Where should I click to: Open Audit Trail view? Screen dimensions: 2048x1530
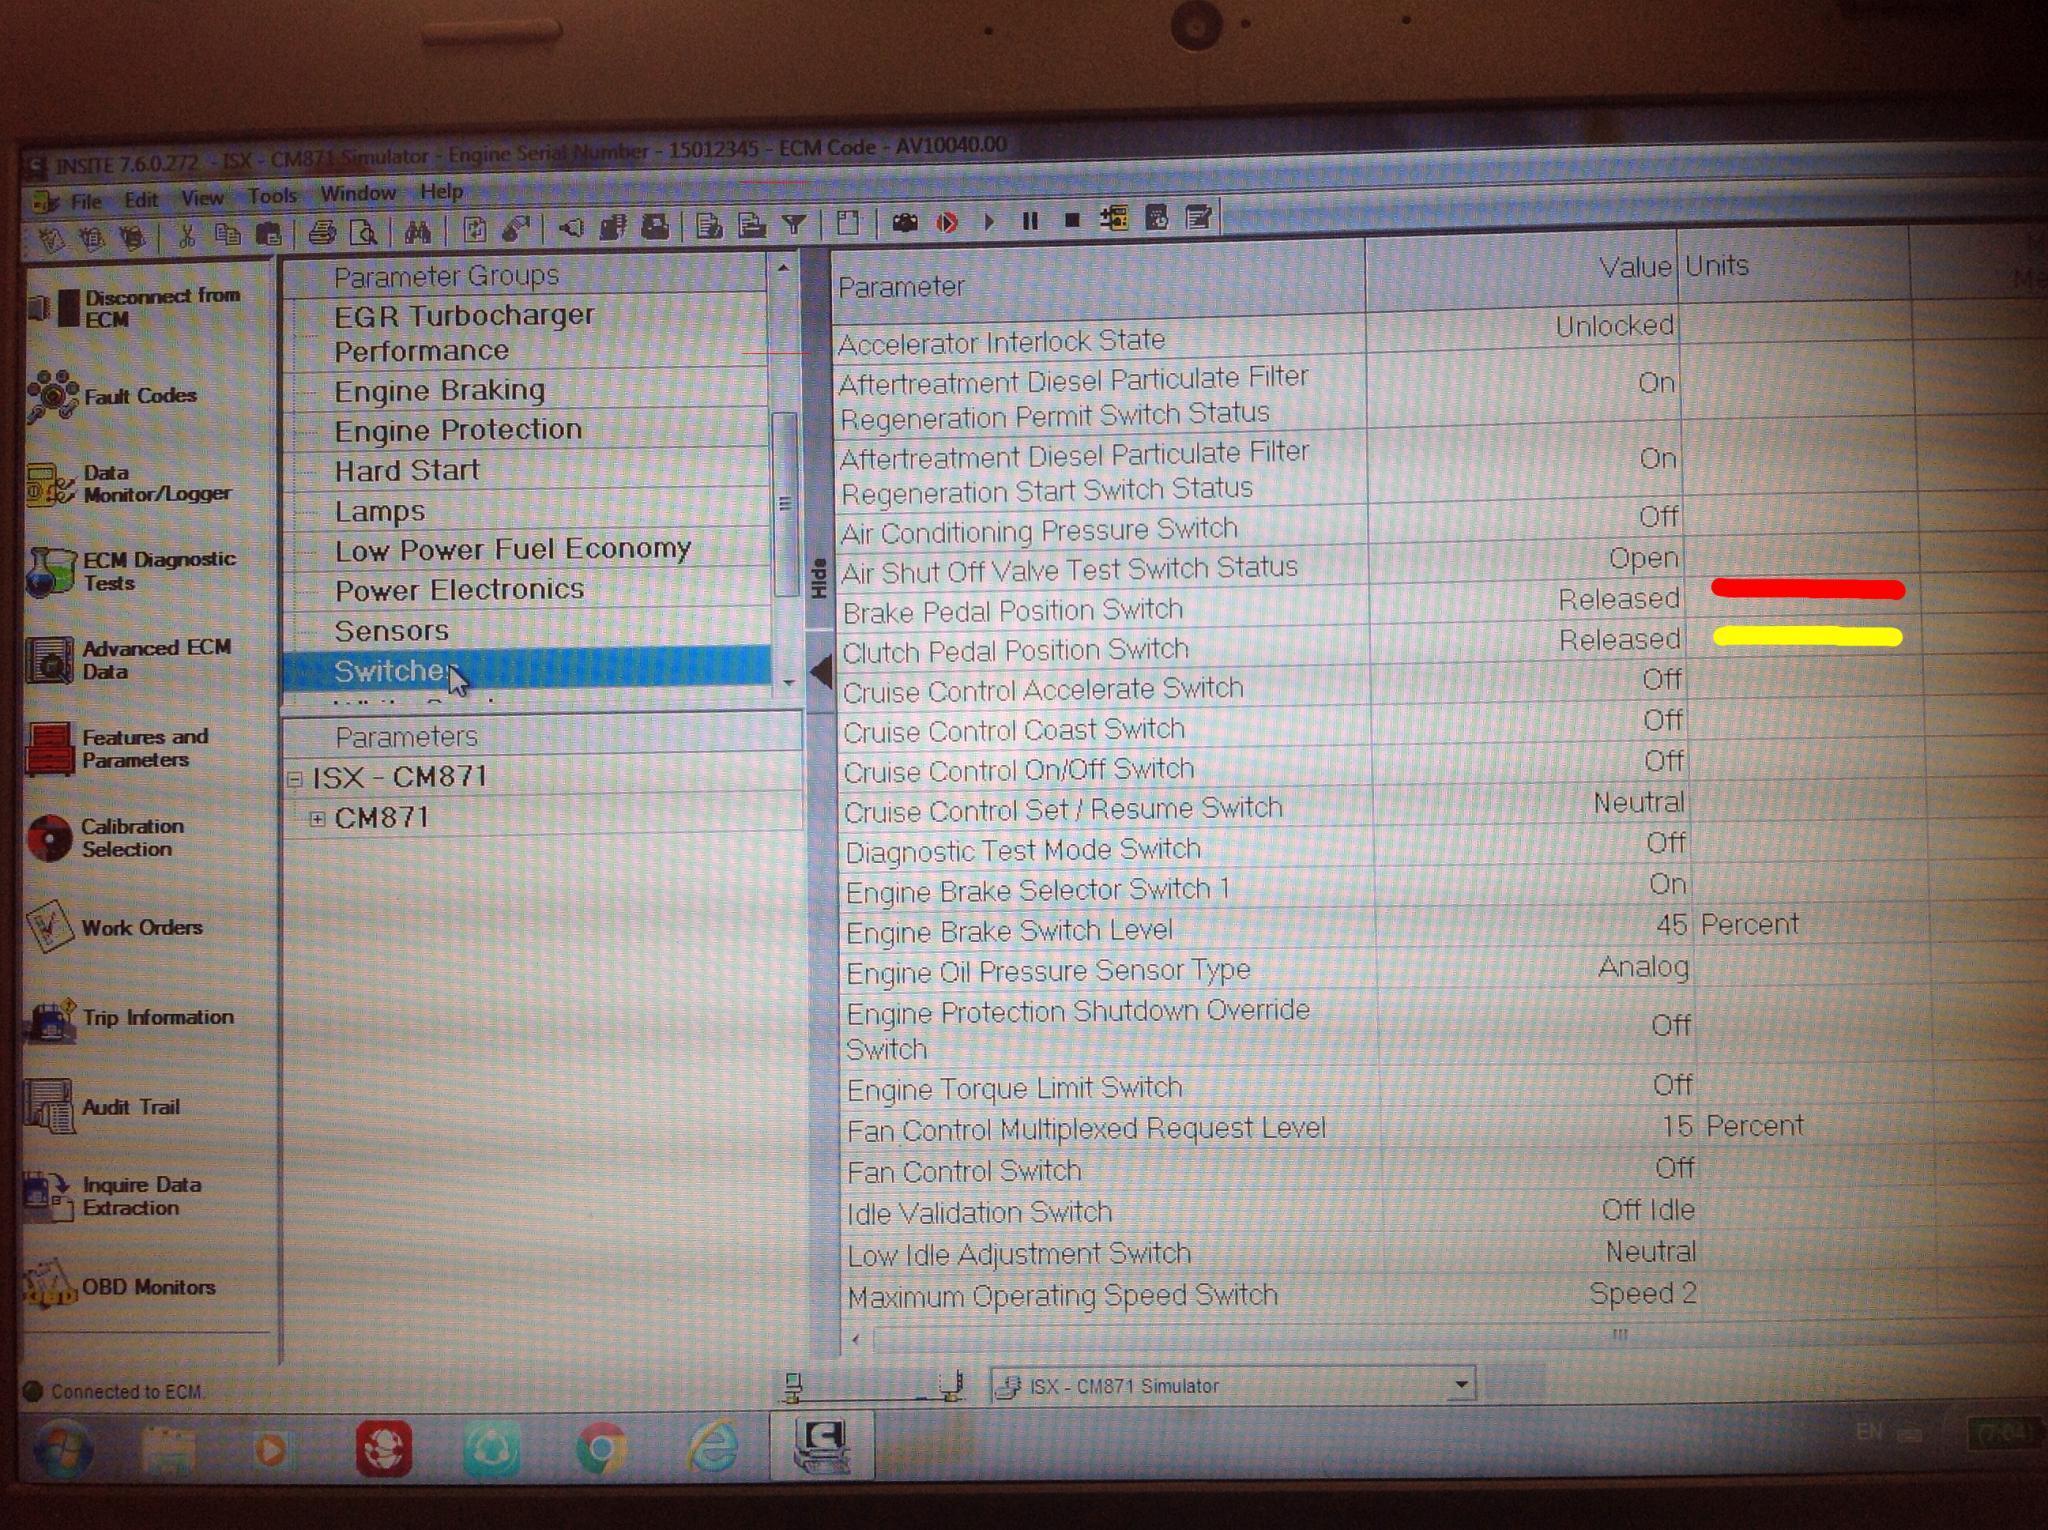tap(103, 1107)
